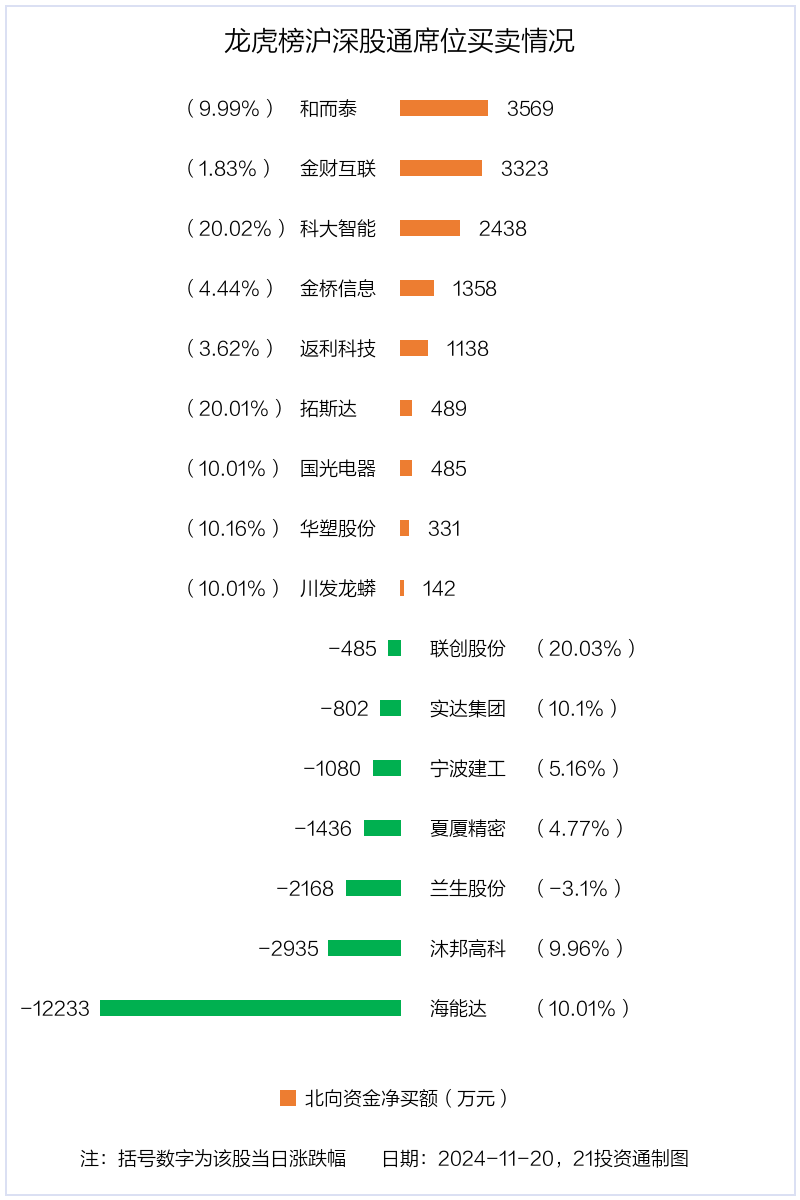Click the value label -12233
Image resolution: width=800 pixels, height=1200 pixels.
point(55,1009)
